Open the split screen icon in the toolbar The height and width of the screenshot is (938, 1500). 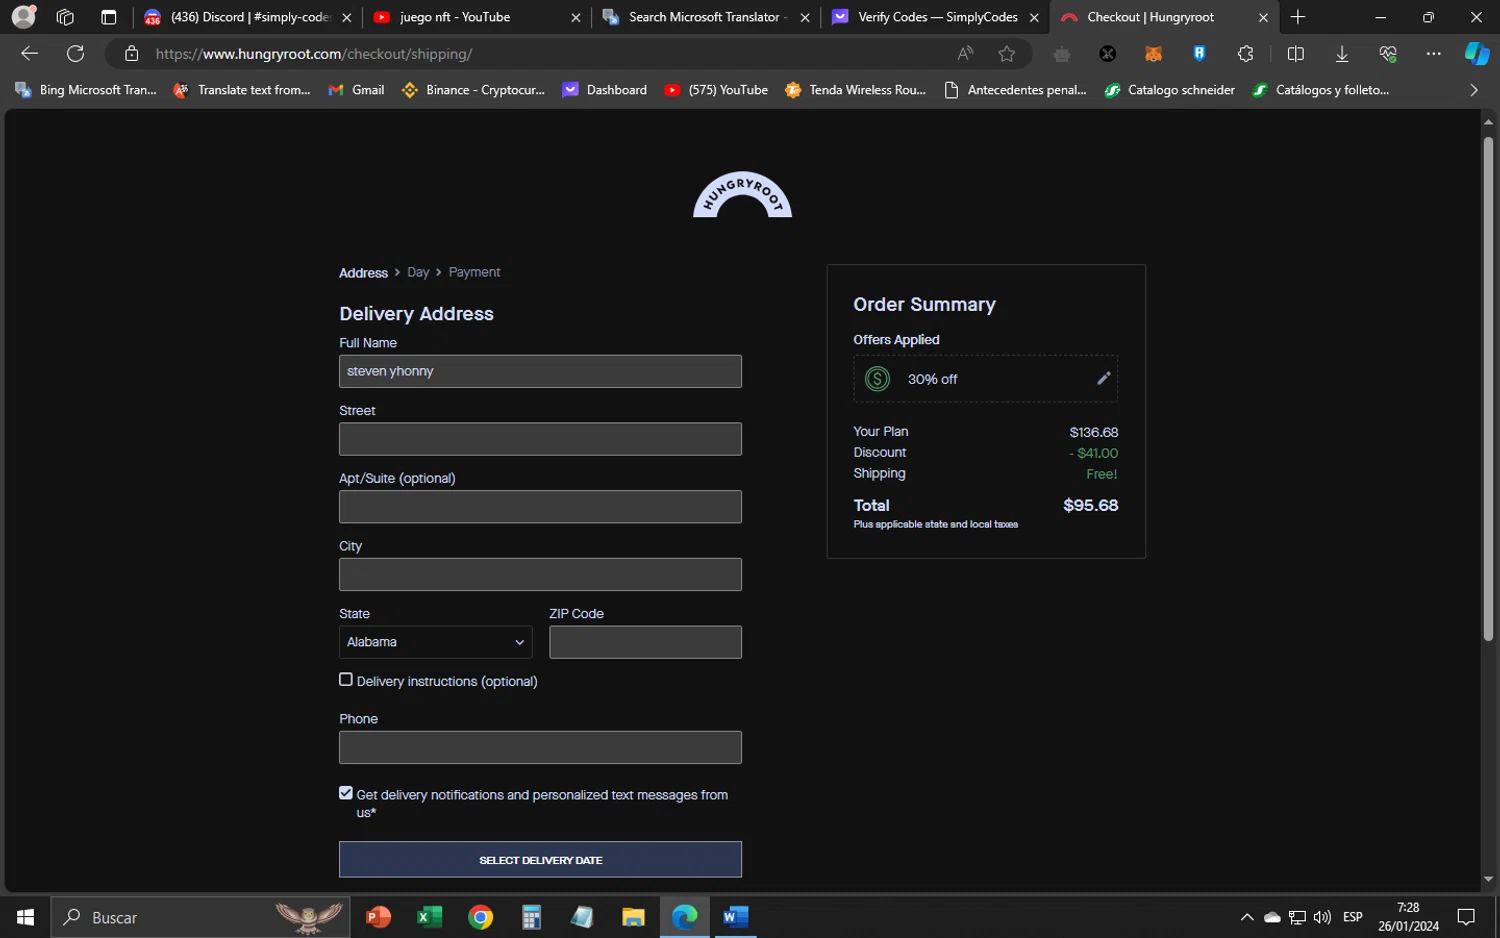[1295, 54]
